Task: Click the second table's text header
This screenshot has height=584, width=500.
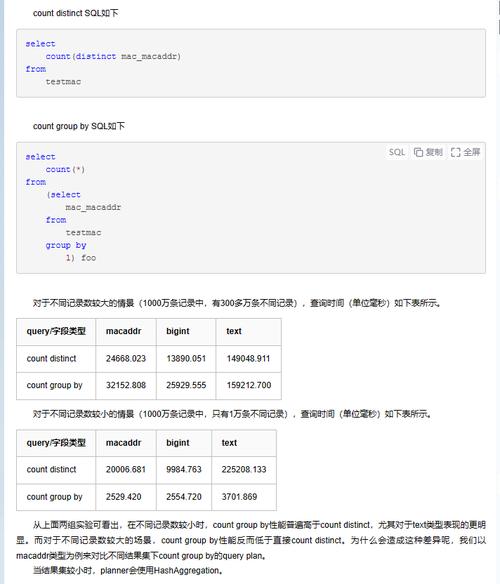Action: pyautogui.click(x=229, y=443)
